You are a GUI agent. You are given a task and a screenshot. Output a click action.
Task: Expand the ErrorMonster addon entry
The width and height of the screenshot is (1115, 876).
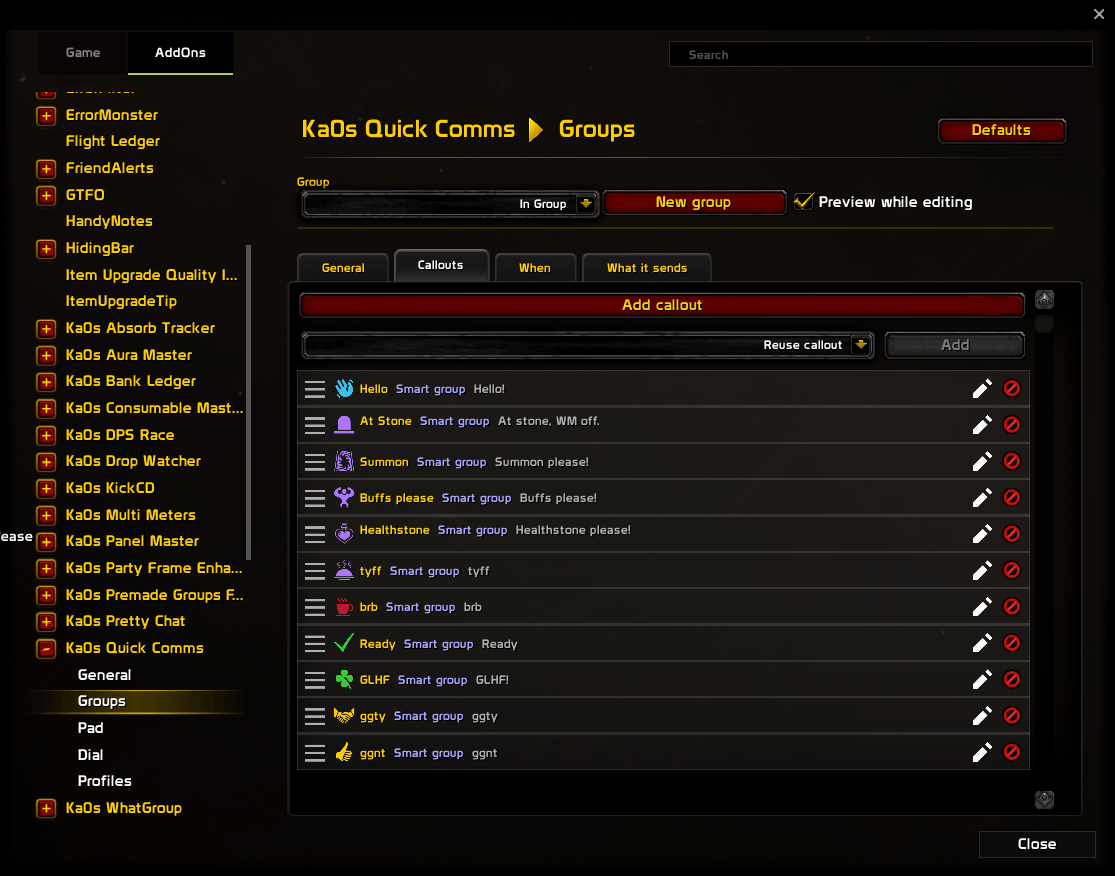46,115
